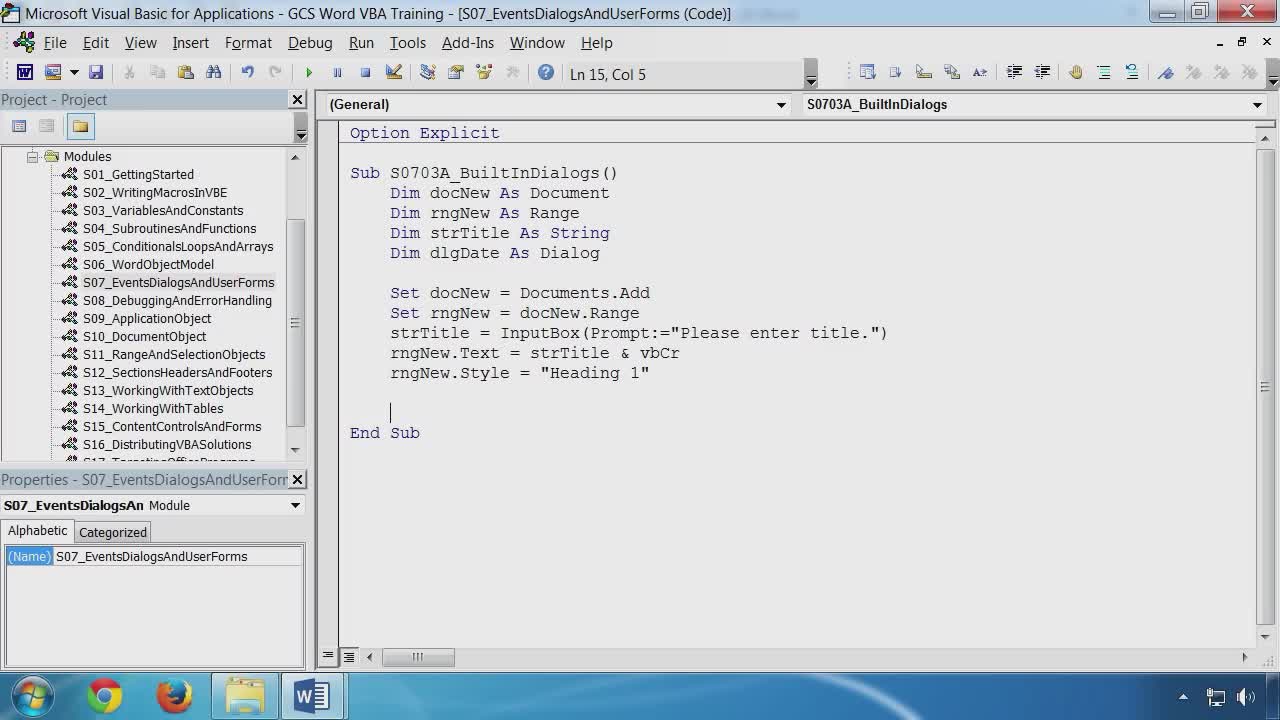
Task: Run the macro with the green play icon
Action: [x=309, y=72]
